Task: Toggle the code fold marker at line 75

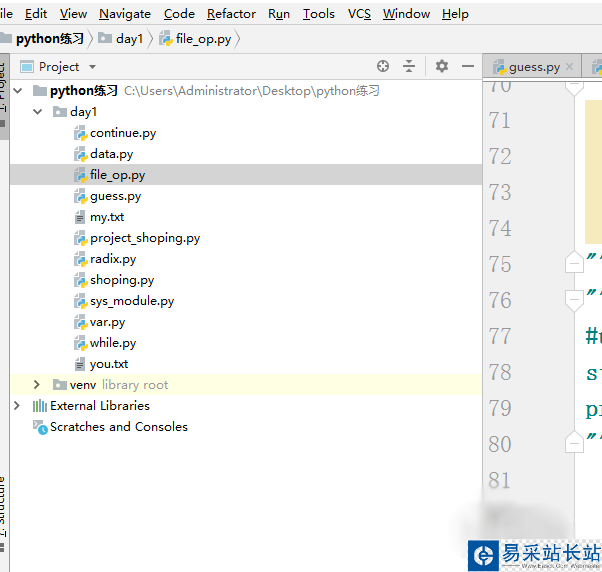Action: click(574, 263)
